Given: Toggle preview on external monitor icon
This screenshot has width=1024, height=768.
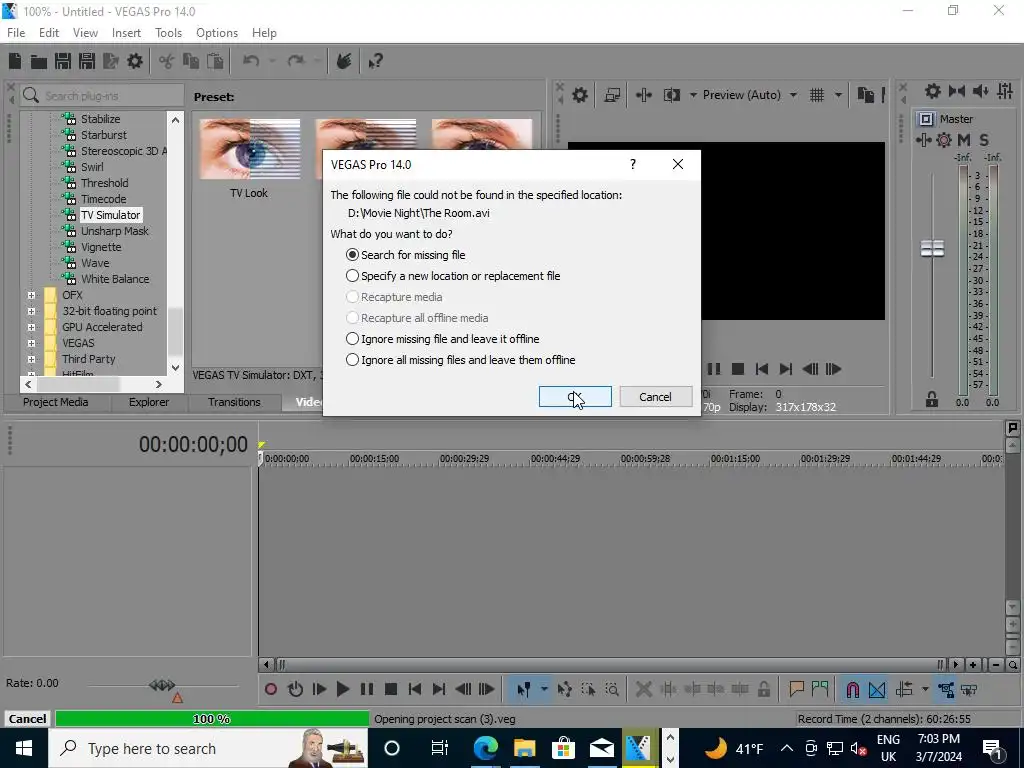Looking at the screenshot, I should coord(612,95).
